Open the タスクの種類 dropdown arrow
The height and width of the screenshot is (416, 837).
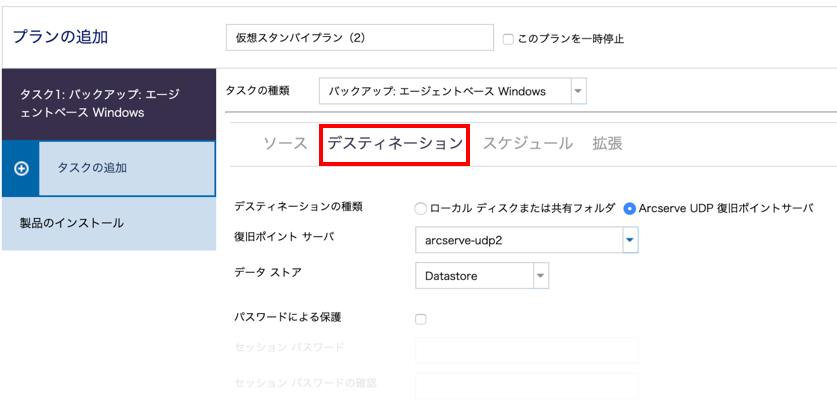[579, 91]
